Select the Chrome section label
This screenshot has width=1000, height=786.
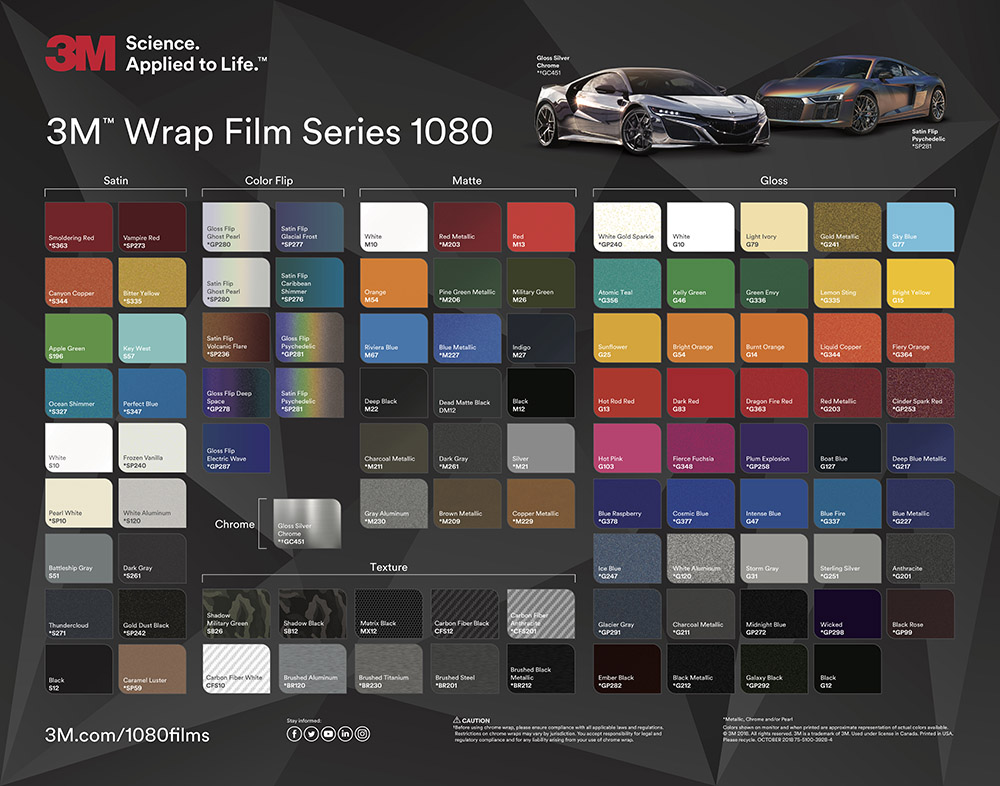tap(234, 524)
